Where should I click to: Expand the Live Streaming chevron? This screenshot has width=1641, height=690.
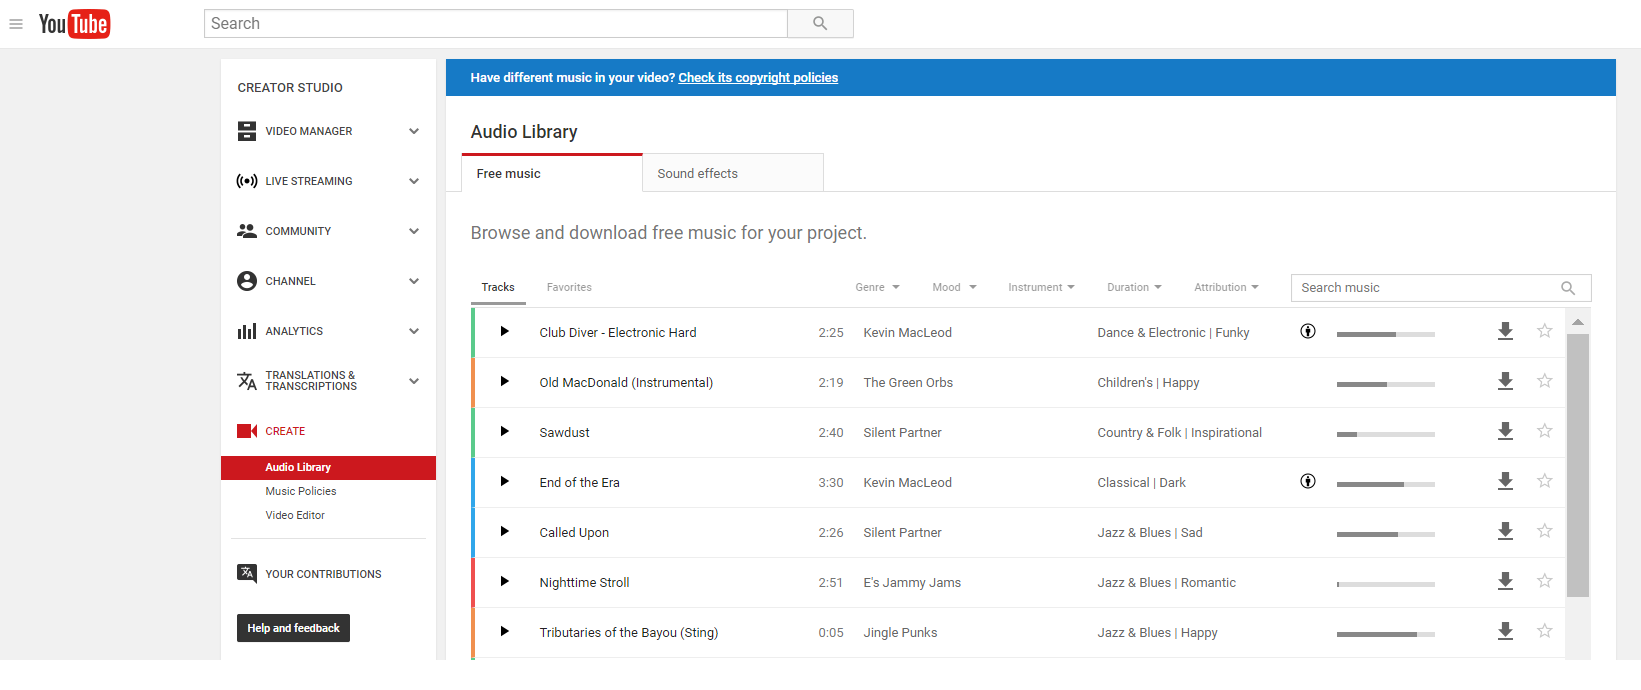coord(414,181)
